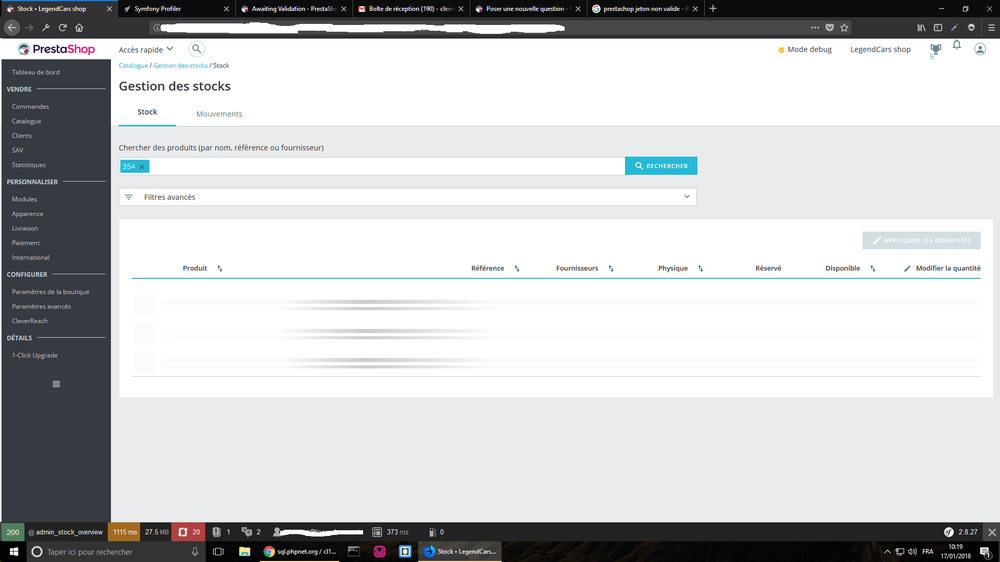Close the Symfony debug toolbar

tap(992, 532)
